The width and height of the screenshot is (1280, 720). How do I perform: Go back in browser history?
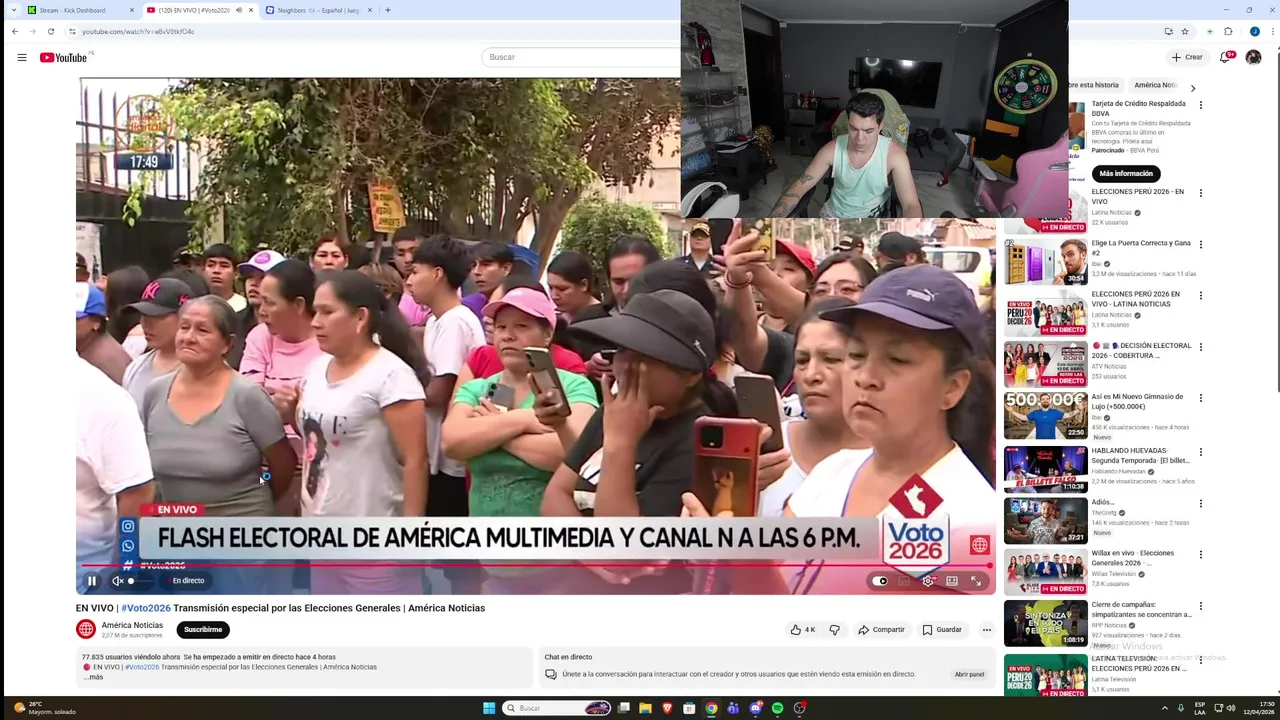click(x=15, y=31)
